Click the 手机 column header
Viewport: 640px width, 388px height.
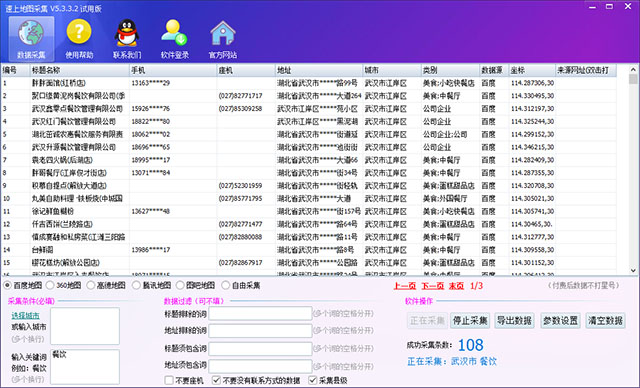point(173,70)
